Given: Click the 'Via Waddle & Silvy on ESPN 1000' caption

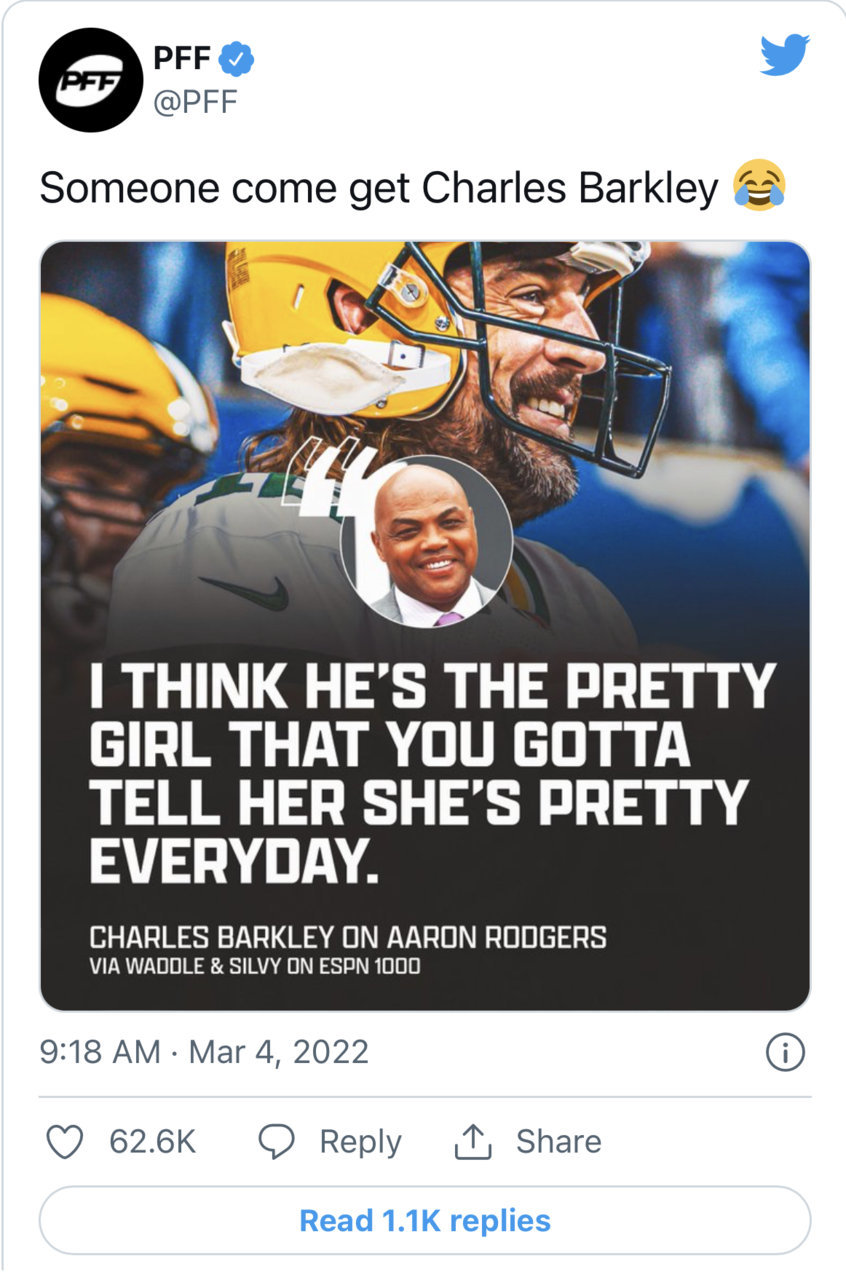Looking at the screenshot, I should point(255,967).
